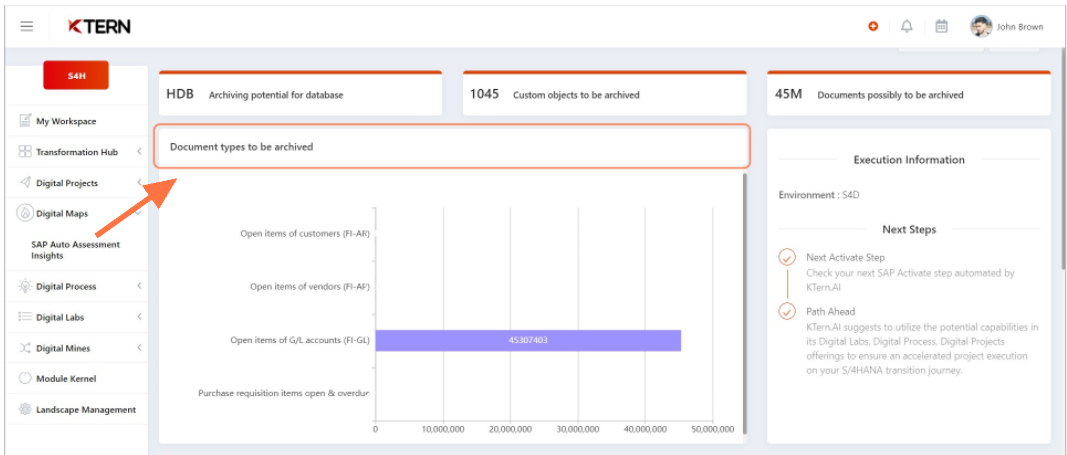Viewport: 1067px width, 455px height.
Task: Click the 20,000,000 axis label
Action: (510, 429)
